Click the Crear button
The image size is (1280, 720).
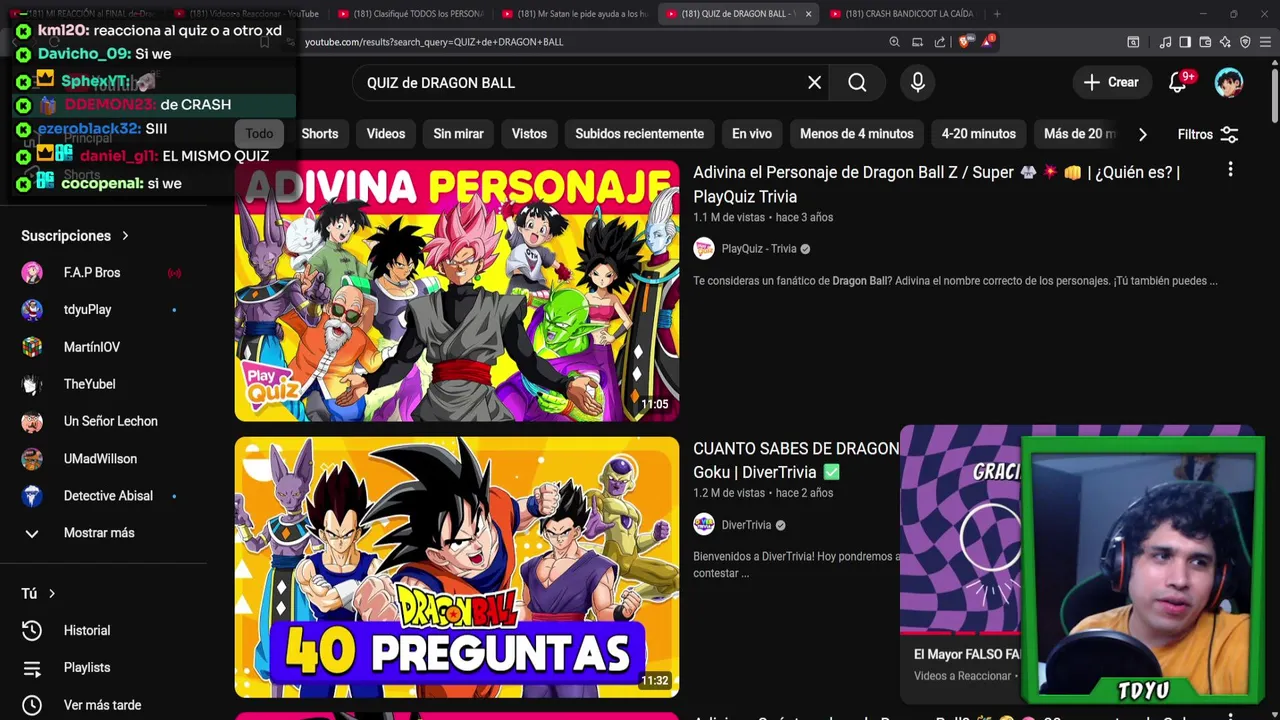(x=1111, y=83)
